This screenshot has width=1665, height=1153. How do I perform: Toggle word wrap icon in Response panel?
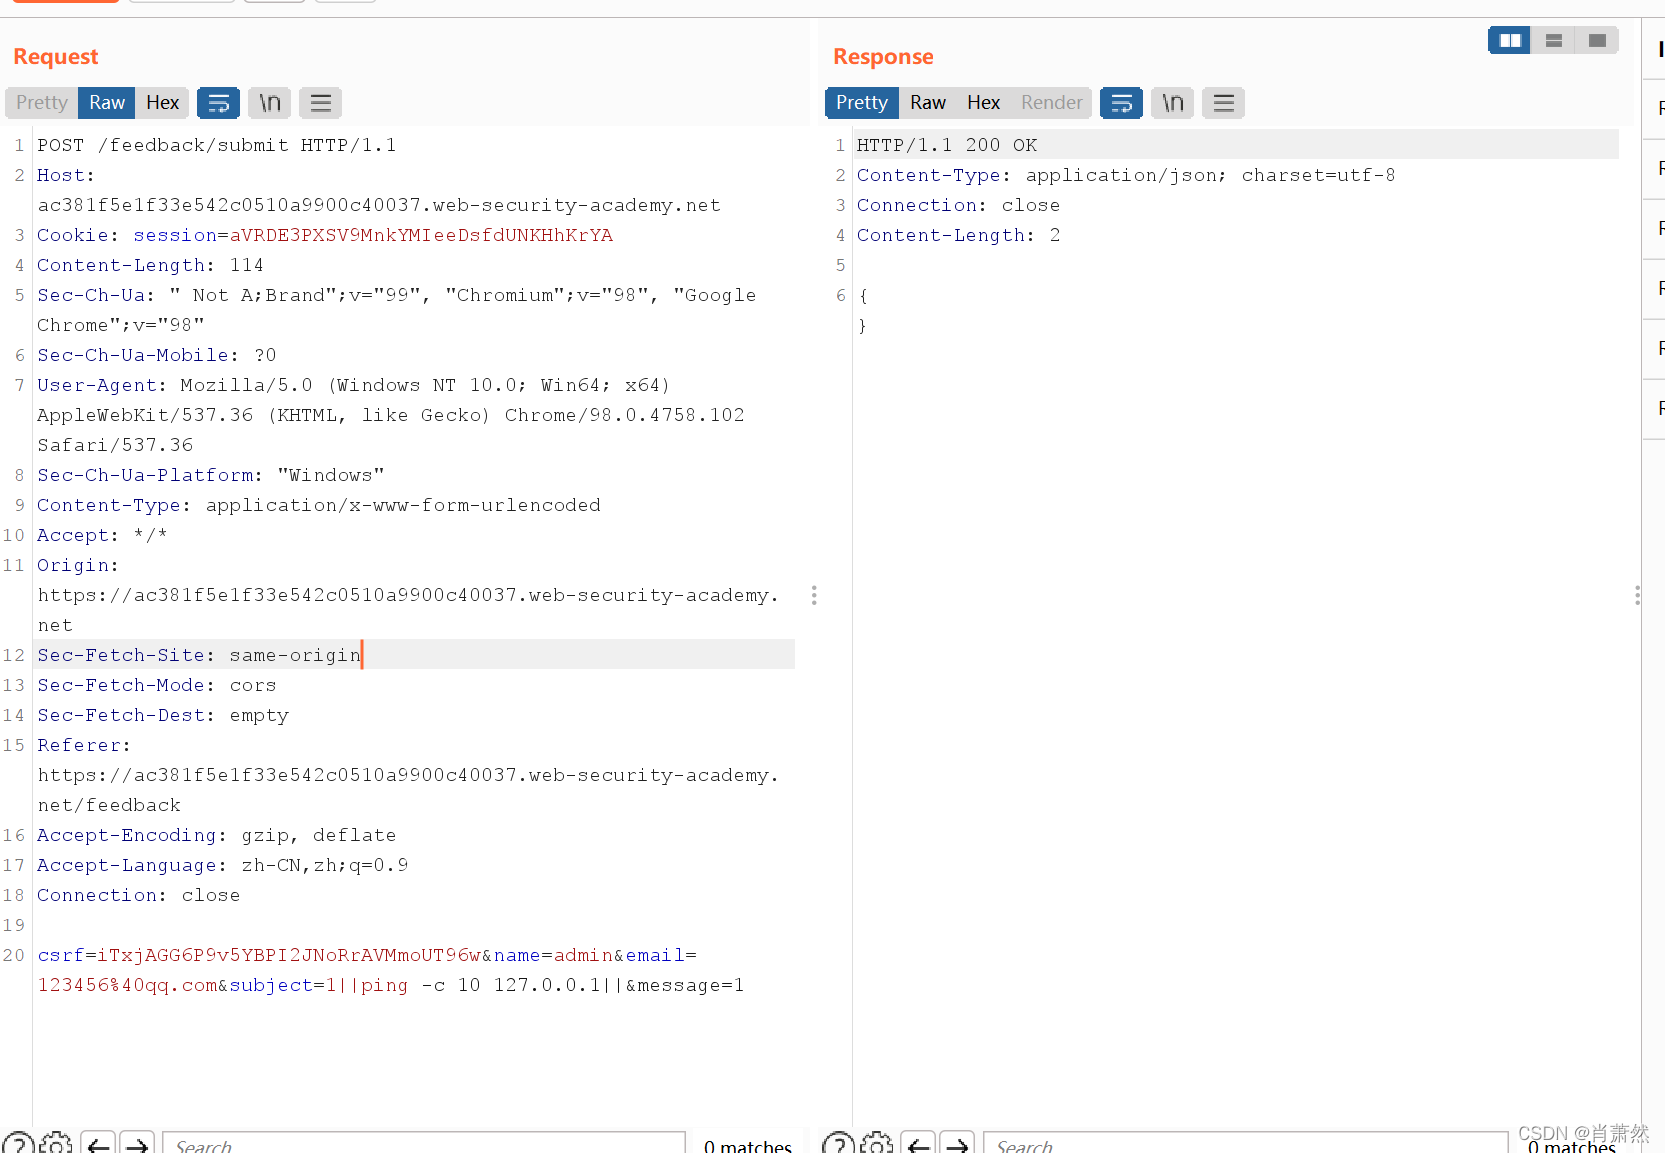1121,103
